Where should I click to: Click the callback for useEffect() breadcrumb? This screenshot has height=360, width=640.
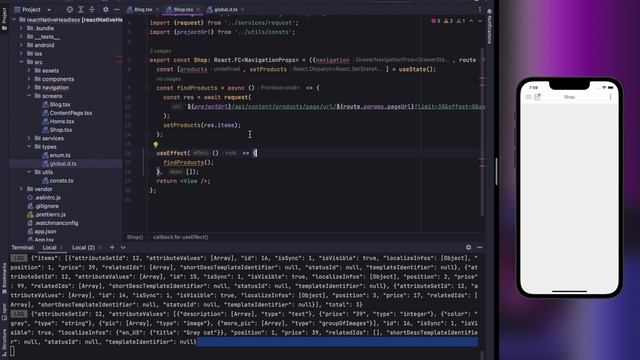pyautogui.click(x=180, y=237)
